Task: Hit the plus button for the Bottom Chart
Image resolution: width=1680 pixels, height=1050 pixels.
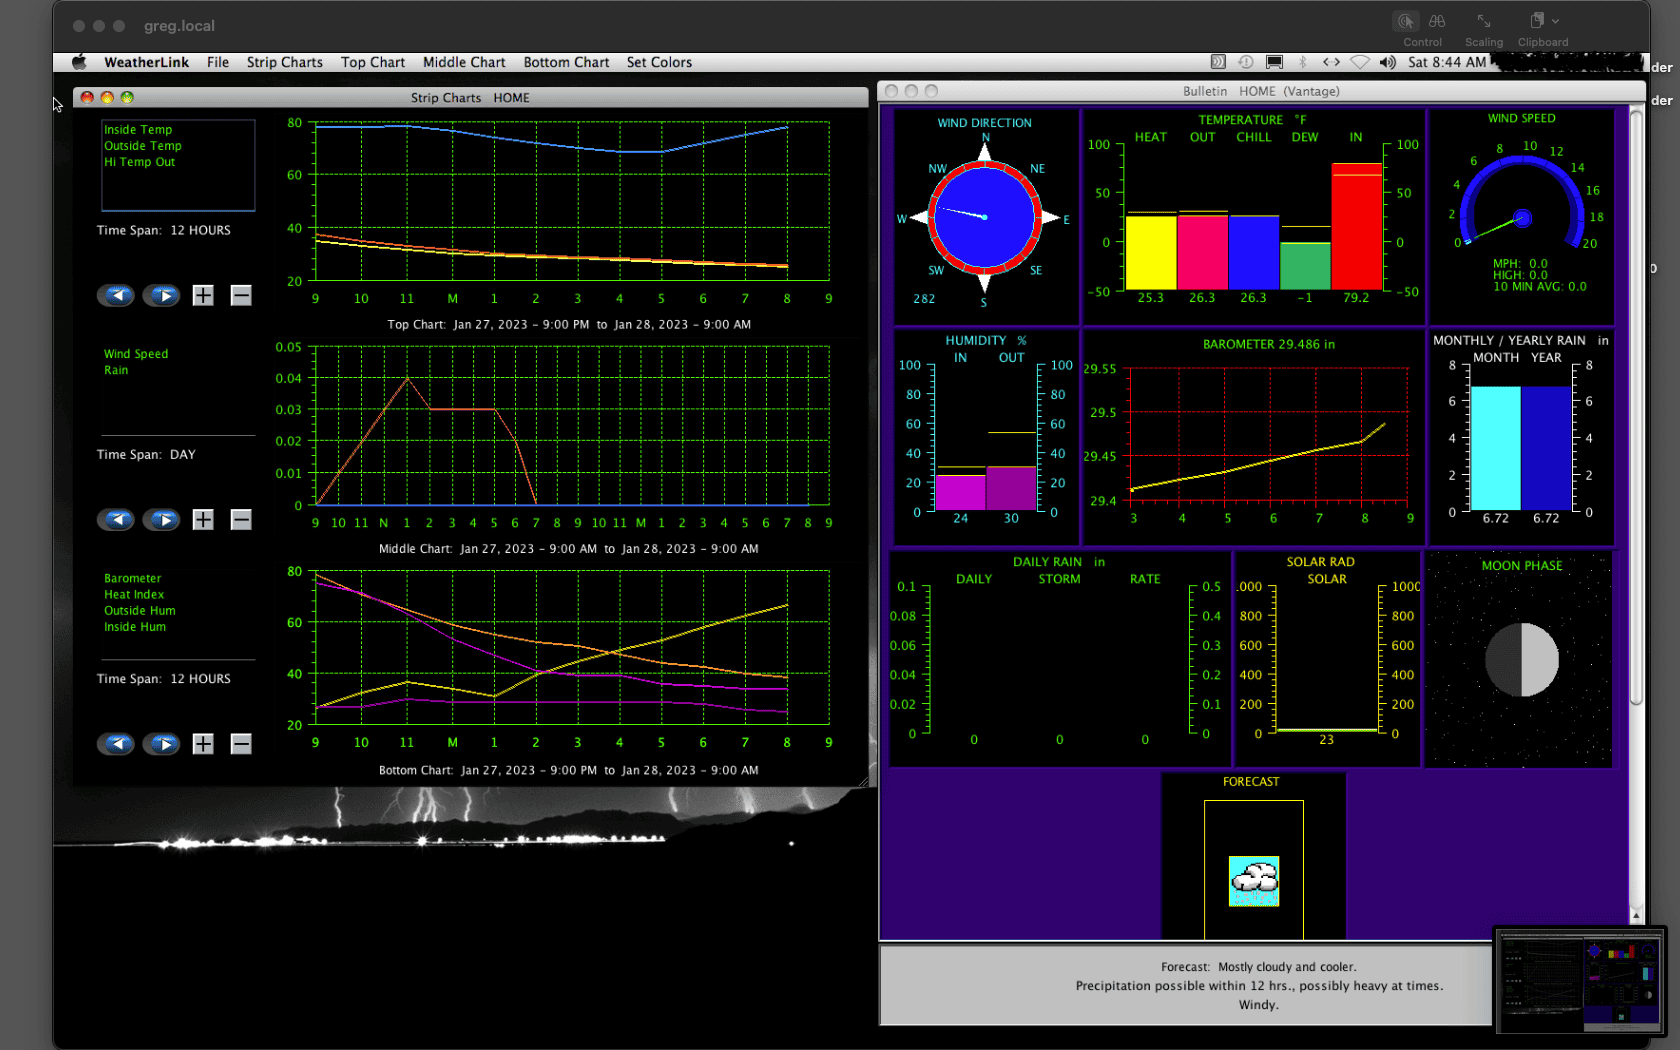Action: pos(203,744)
